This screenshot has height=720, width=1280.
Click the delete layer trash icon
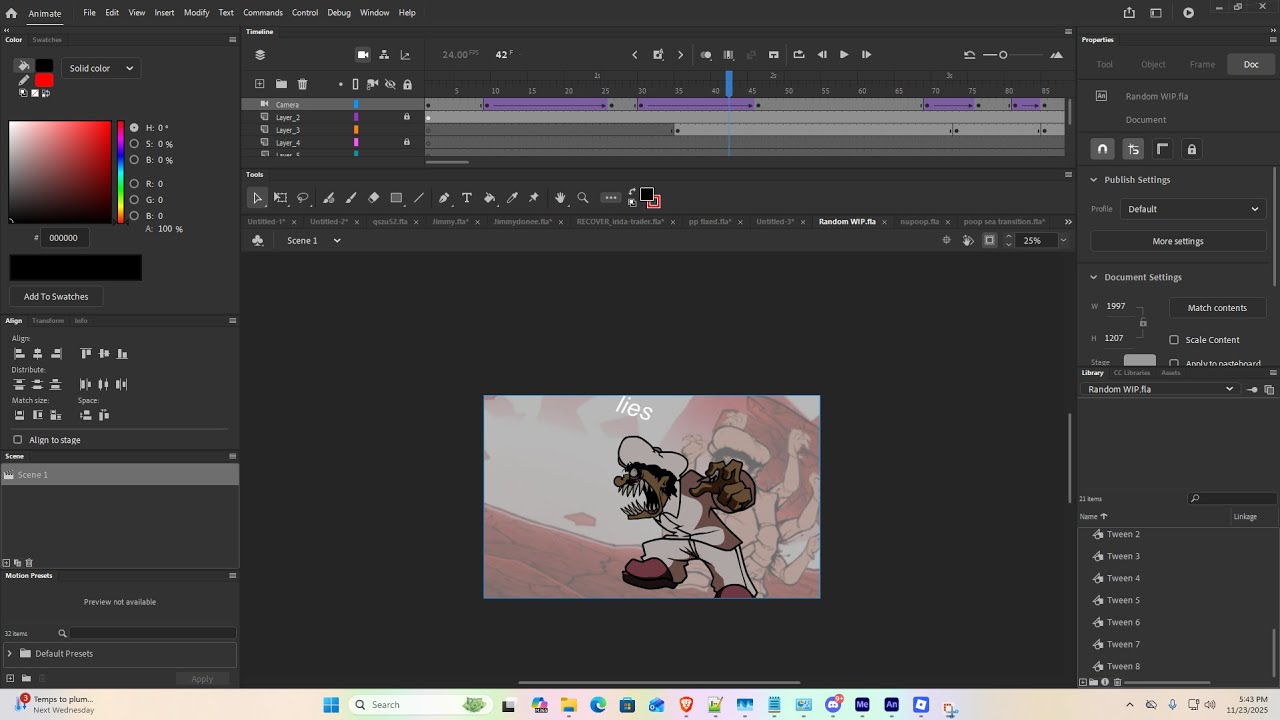point(303,84)
